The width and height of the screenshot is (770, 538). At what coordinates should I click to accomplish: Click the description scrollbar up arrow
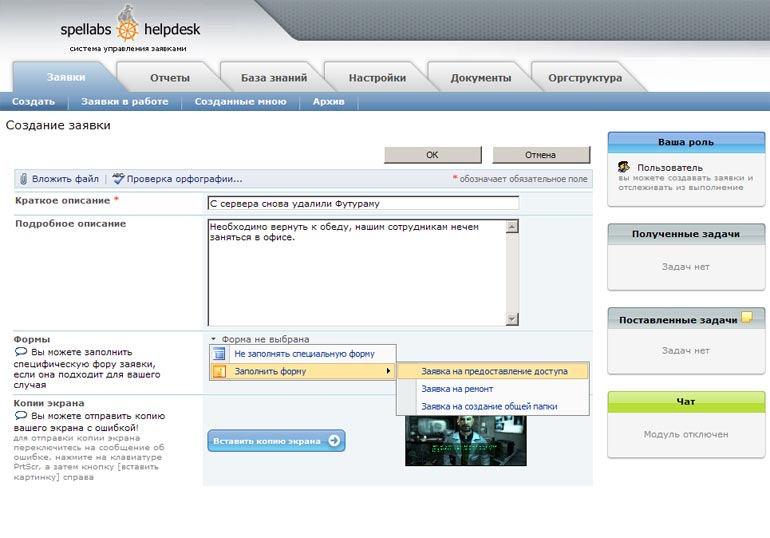(512, 226)
